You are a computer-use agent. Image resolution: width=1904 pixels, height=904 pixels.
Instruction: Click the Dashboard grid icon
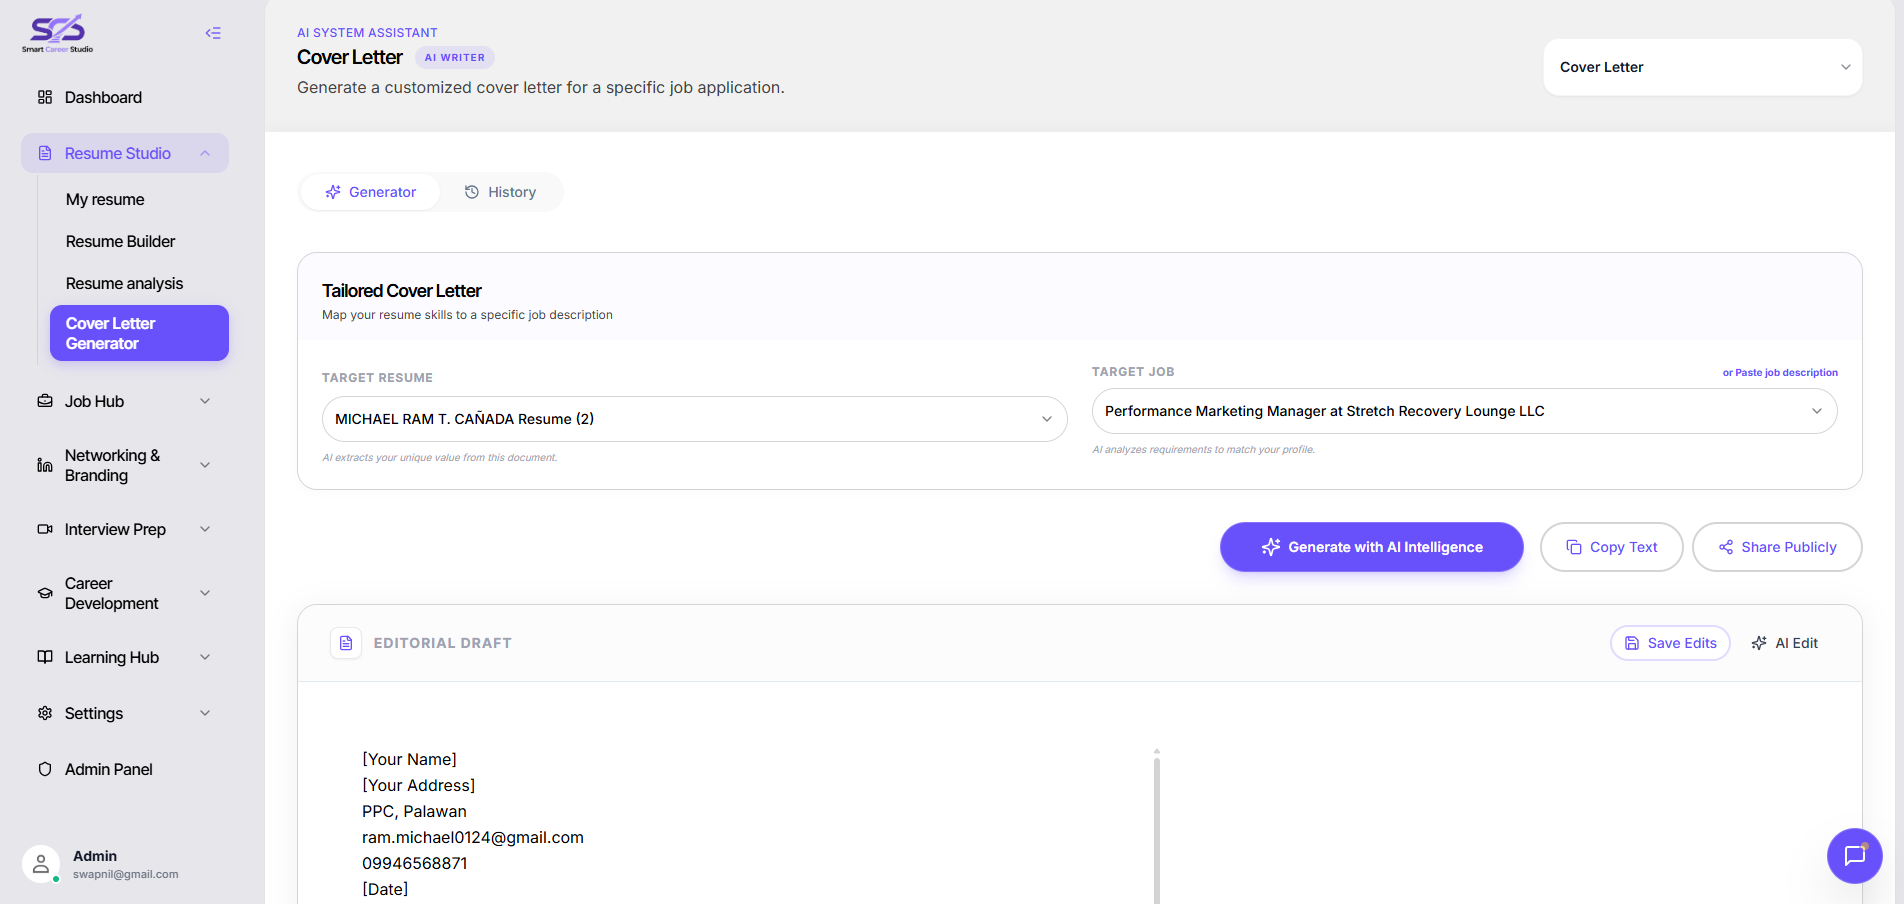coord(45,97)
